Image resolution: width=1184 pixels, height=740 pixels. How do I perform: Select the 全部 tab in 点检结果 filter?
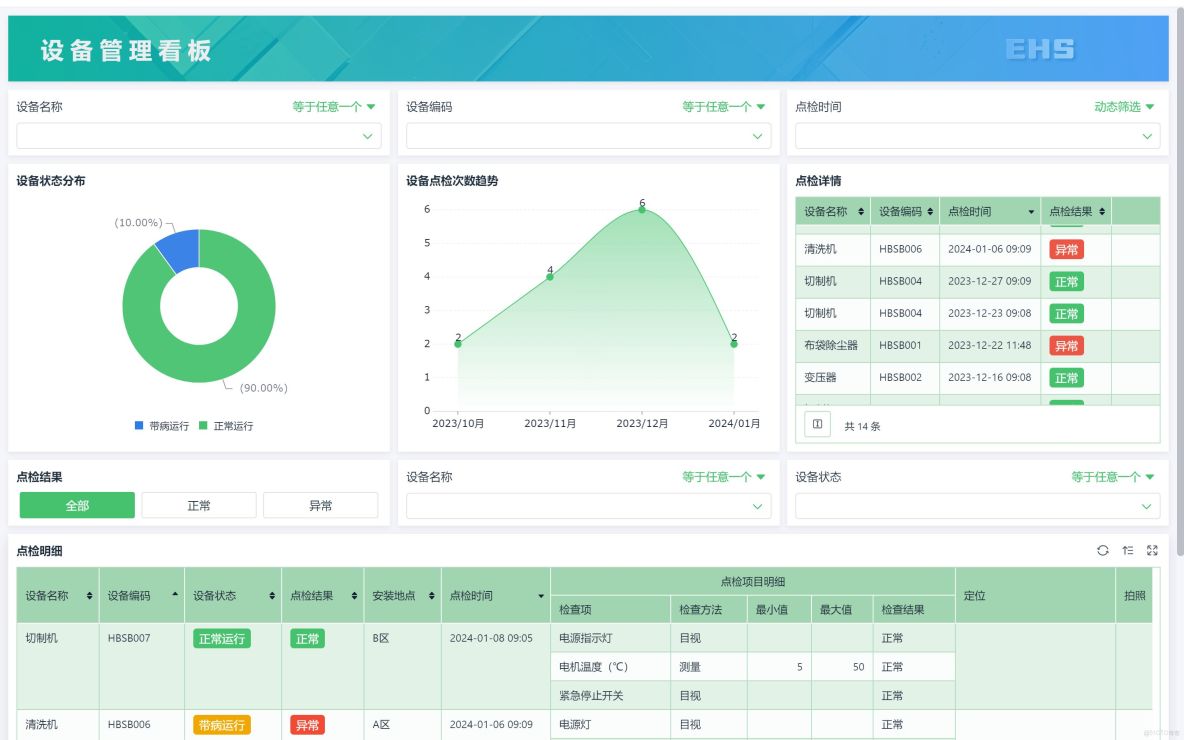tap(76, 504)
